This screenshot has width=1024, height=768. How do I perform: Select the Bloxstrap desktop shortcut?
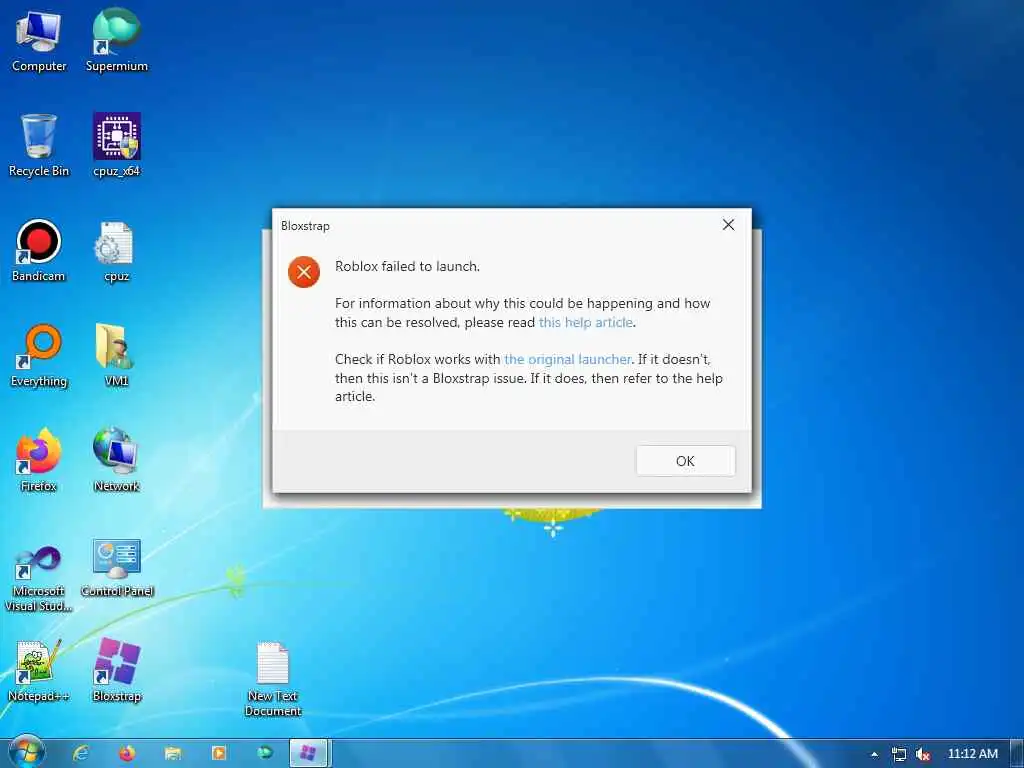pos(117,671)
